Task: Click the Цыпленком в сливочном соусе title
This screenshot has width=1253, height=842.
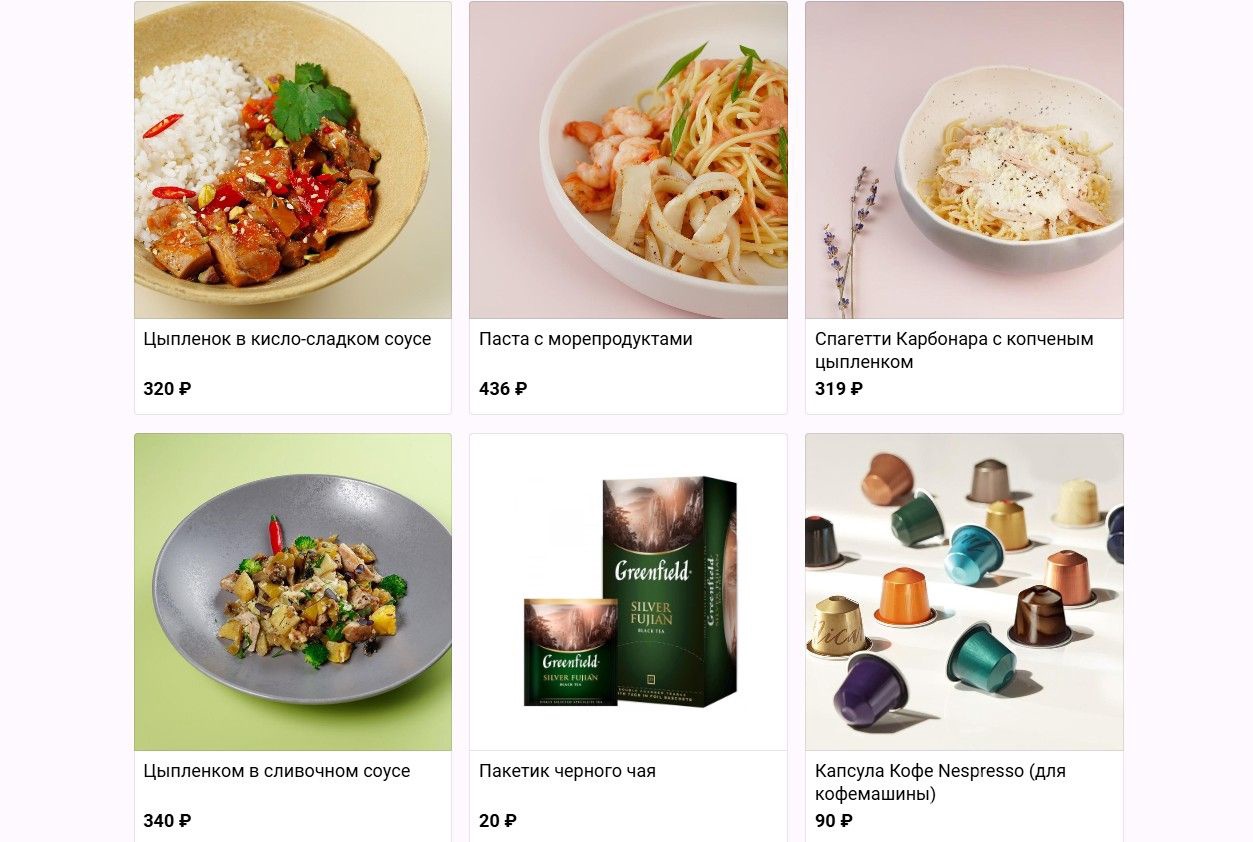Action: [277, 771]
